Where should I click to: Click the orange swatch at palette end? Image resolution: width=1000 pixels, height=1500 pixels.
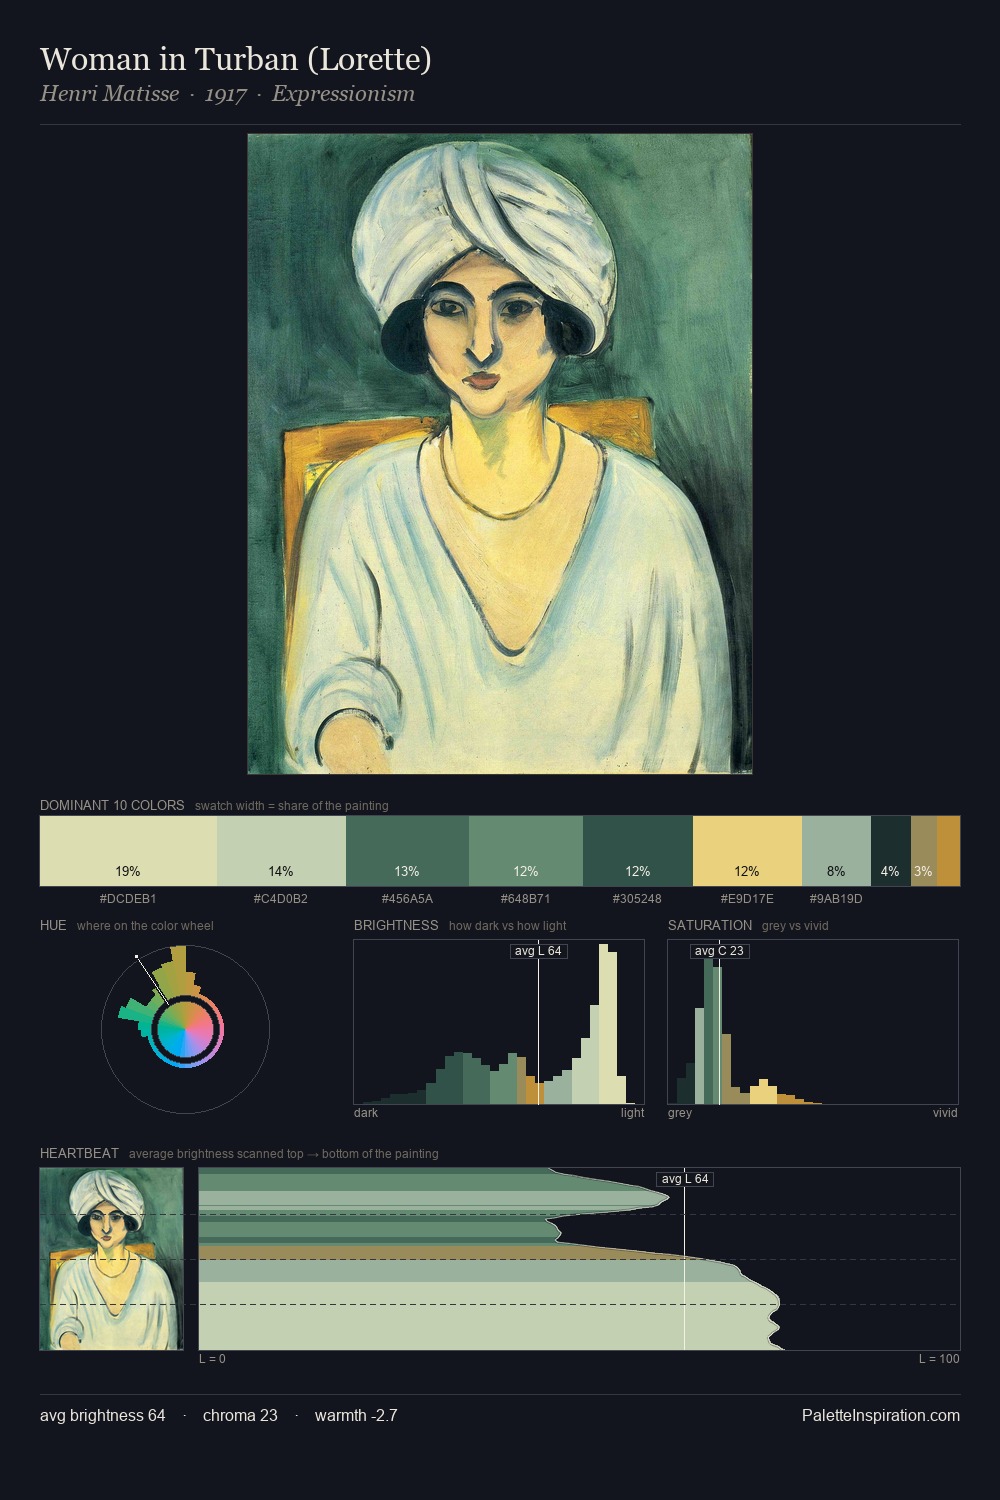[x=948, y=851]
